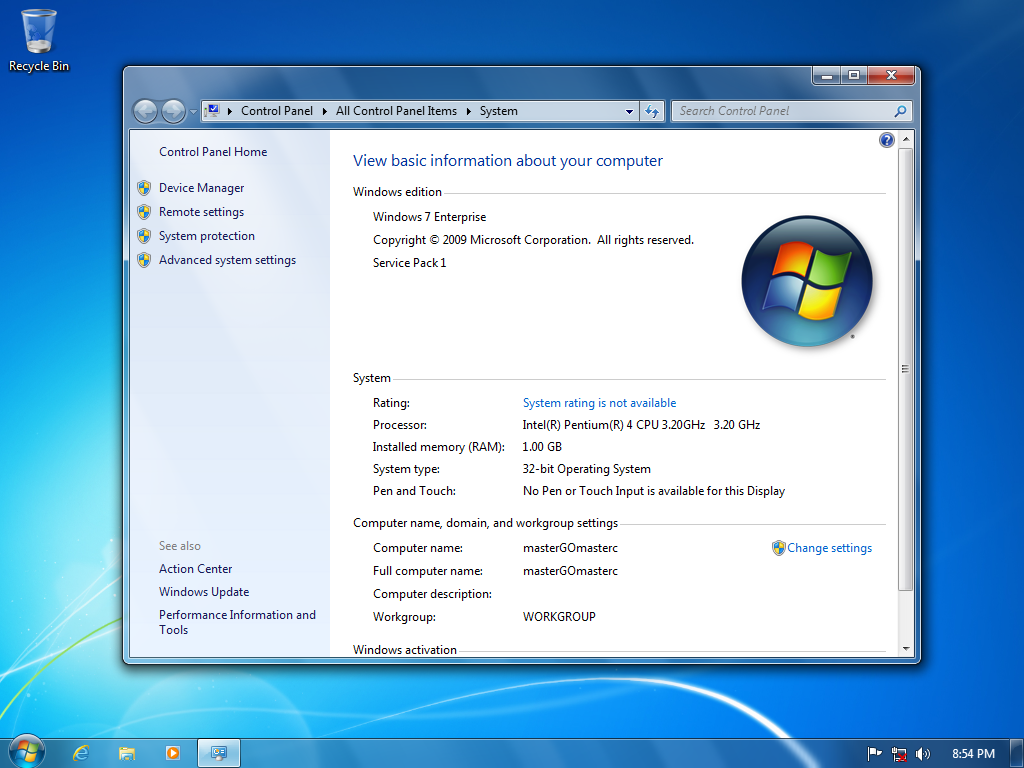Viewport: 1024px width, 768px height.
Task: Open the volume icon in system tray
Action: (922, 753)
